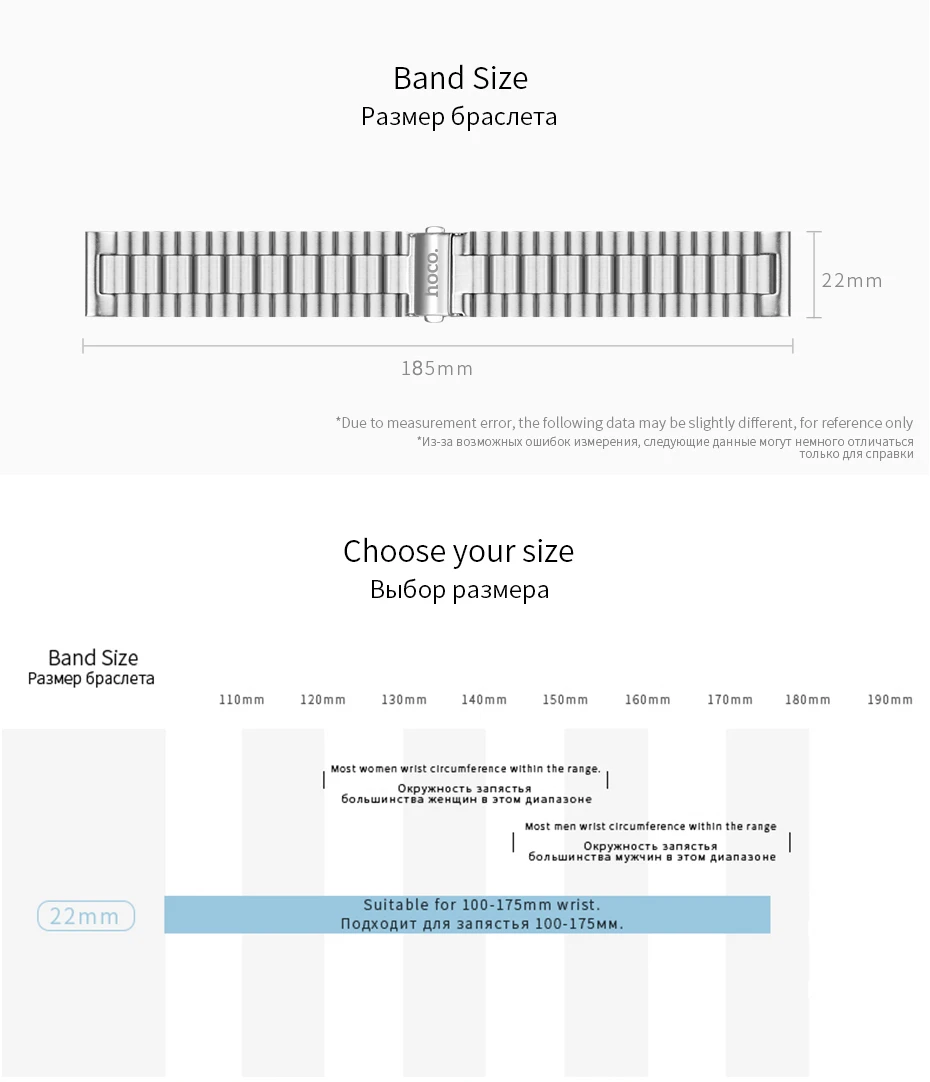The image size is (930, 1082).
Task: Click the 120mm scale label
Action: pyautogui.click(x=323, y=700)
